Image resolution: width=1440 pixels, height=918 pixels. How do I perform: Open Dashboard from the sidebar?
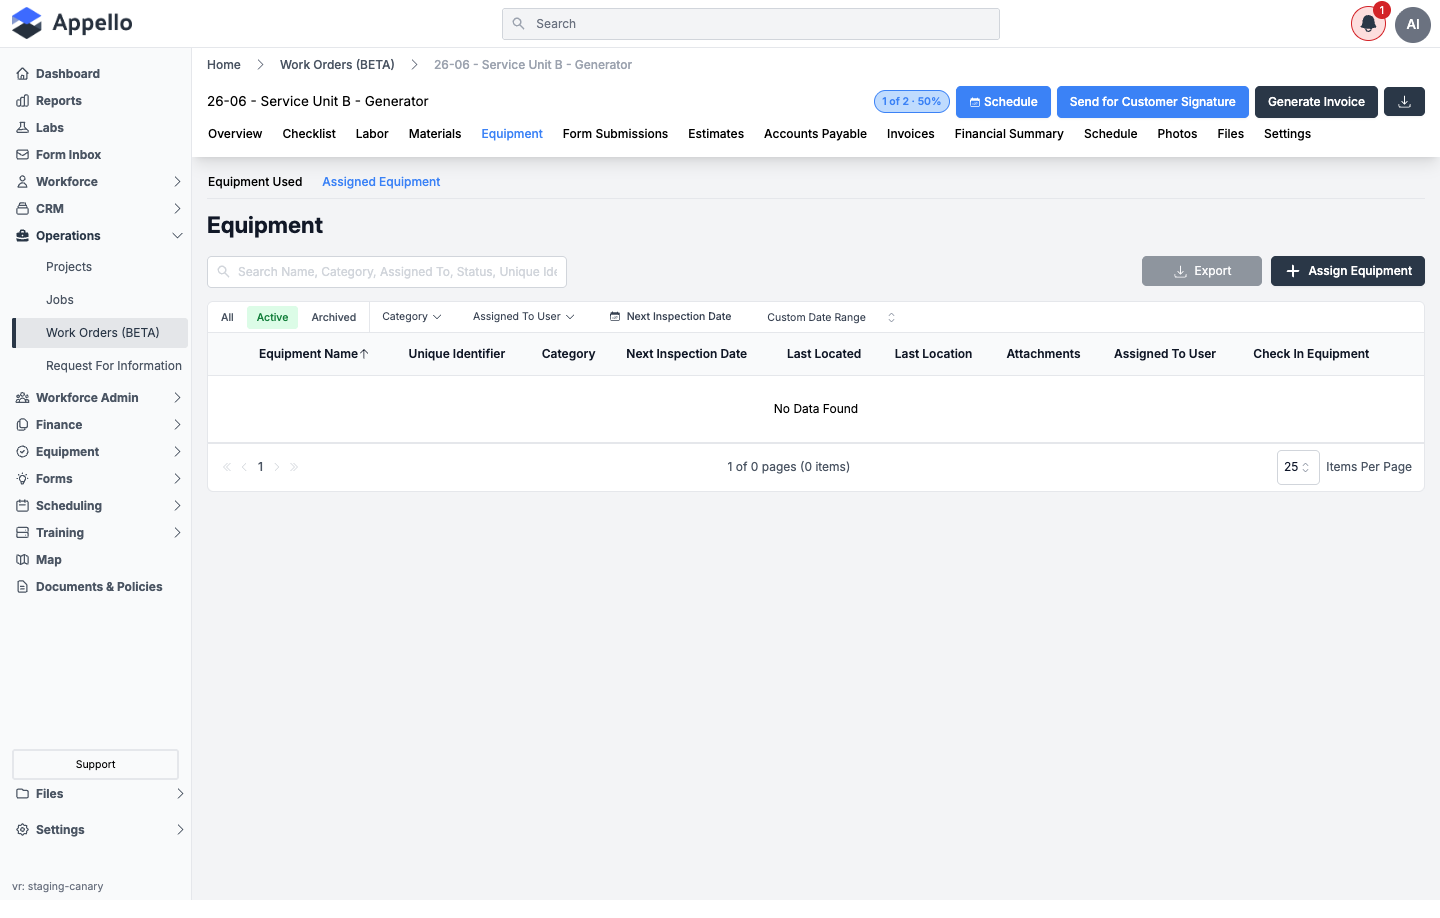click(67, 74)
